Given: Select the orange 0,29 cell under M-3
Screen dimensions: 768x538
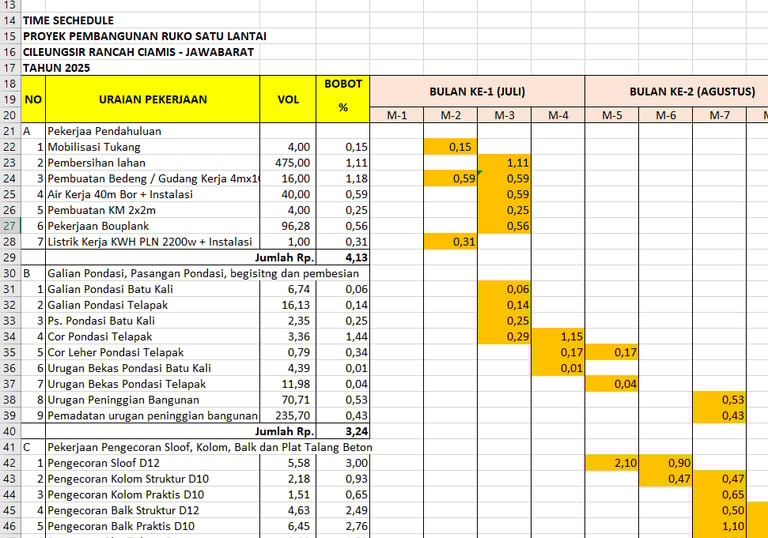Looking at the screenshot, I should point(504,337).
